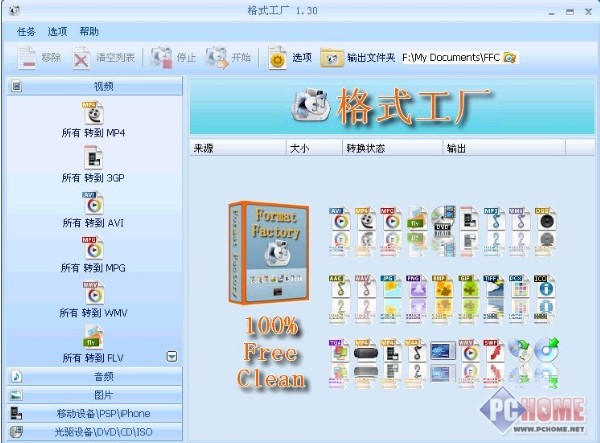The image size is (600, 443).
Task: Expand the 音频 audio category
Action: click(x=95, y=376)
